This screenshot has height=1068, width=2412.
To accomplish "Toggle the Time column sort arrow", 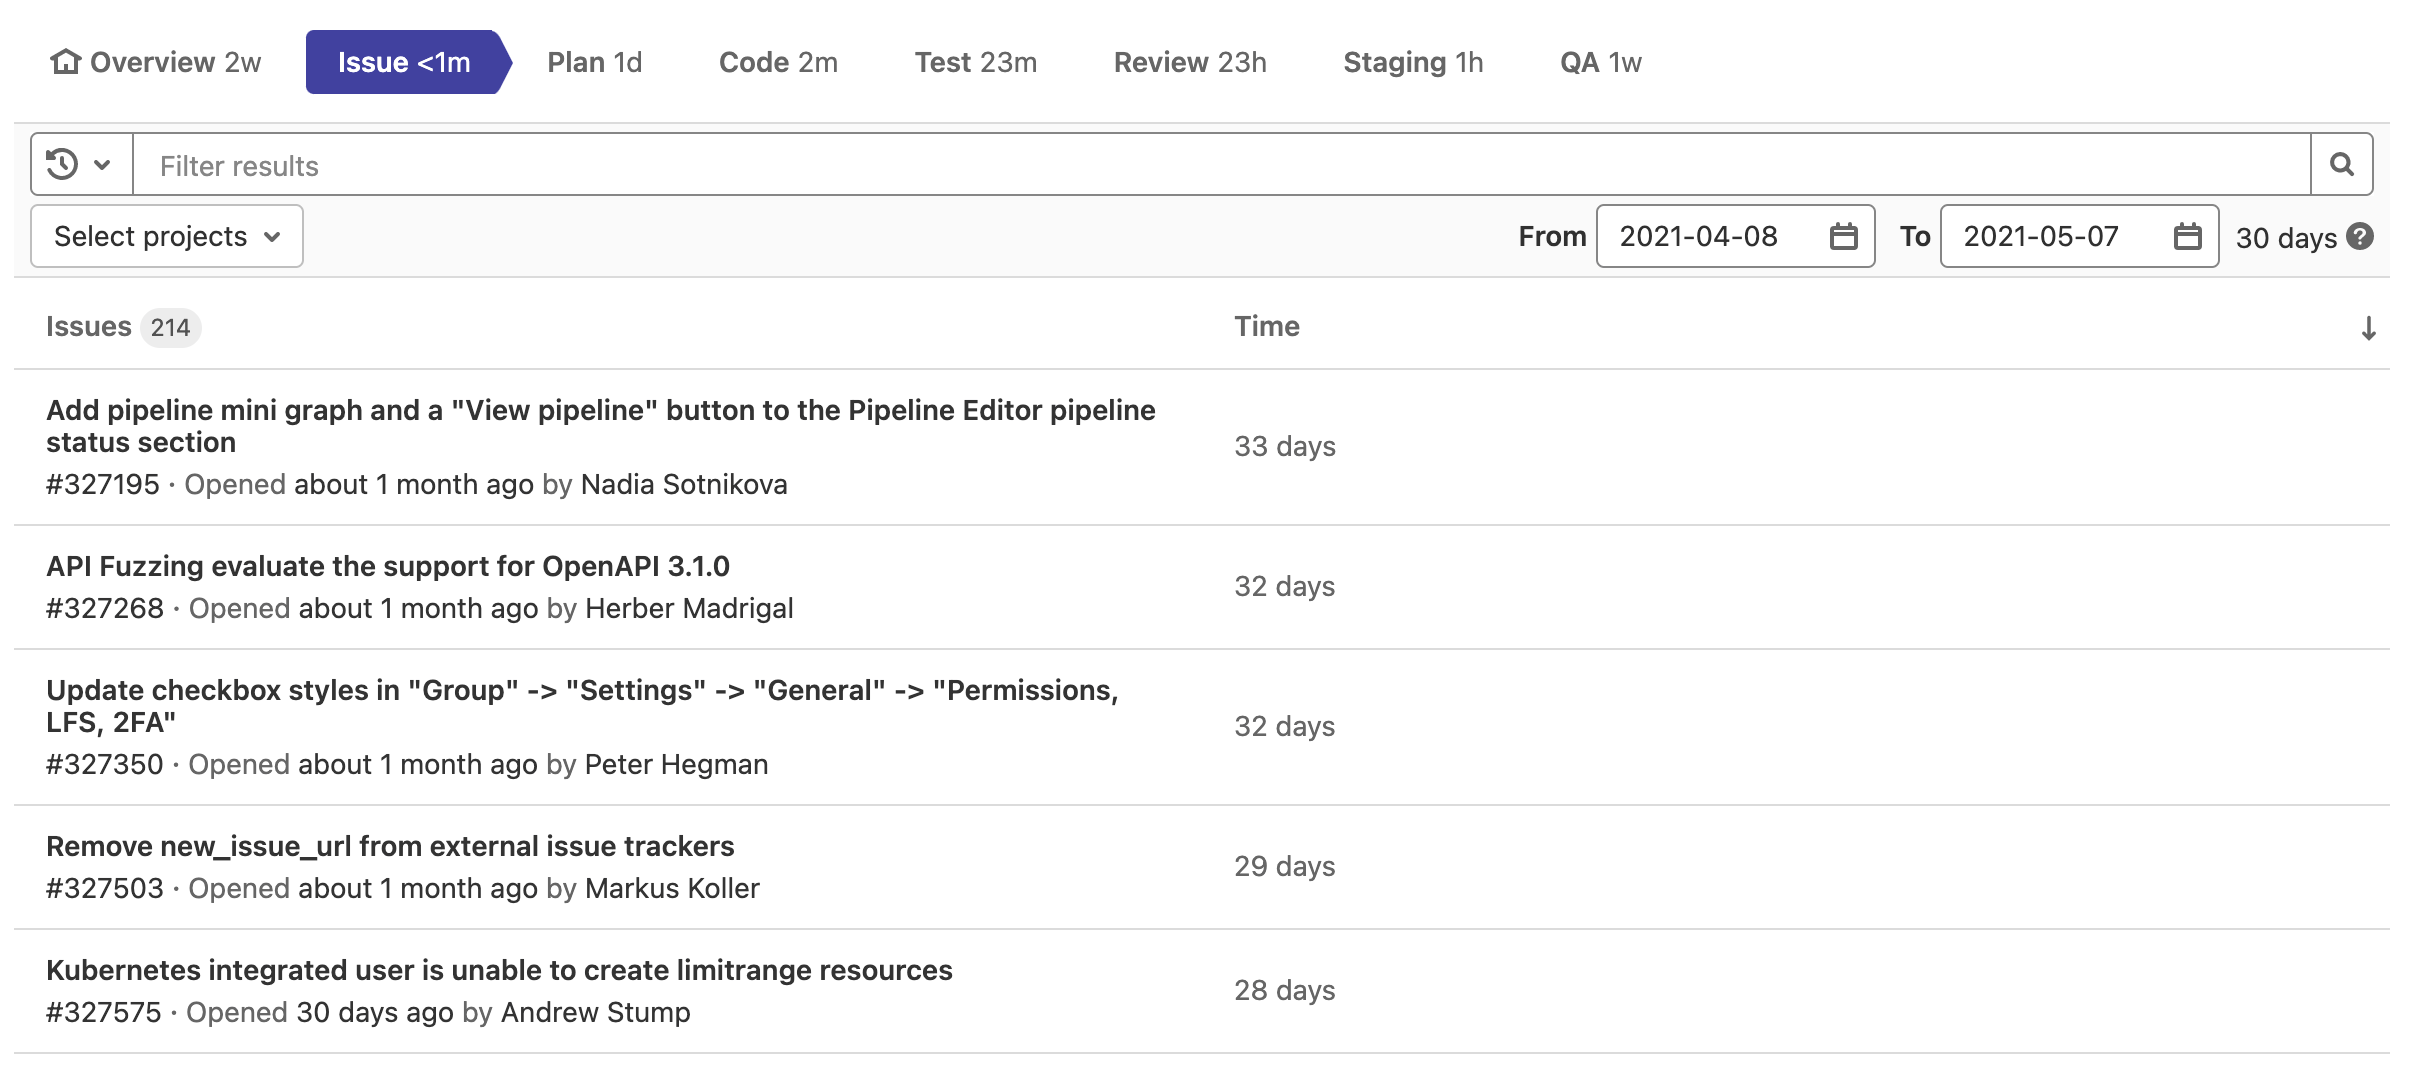I will 2367,328.
